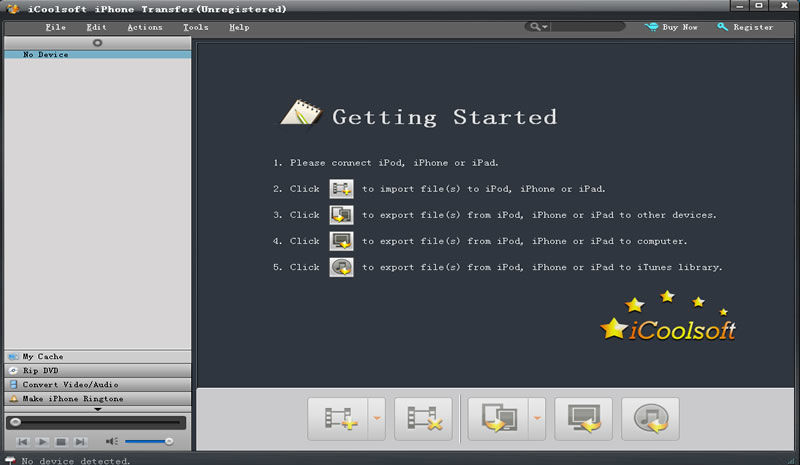Select the No Device entry
This screenshot has height=465, width=800.
(x=97, y=54)
